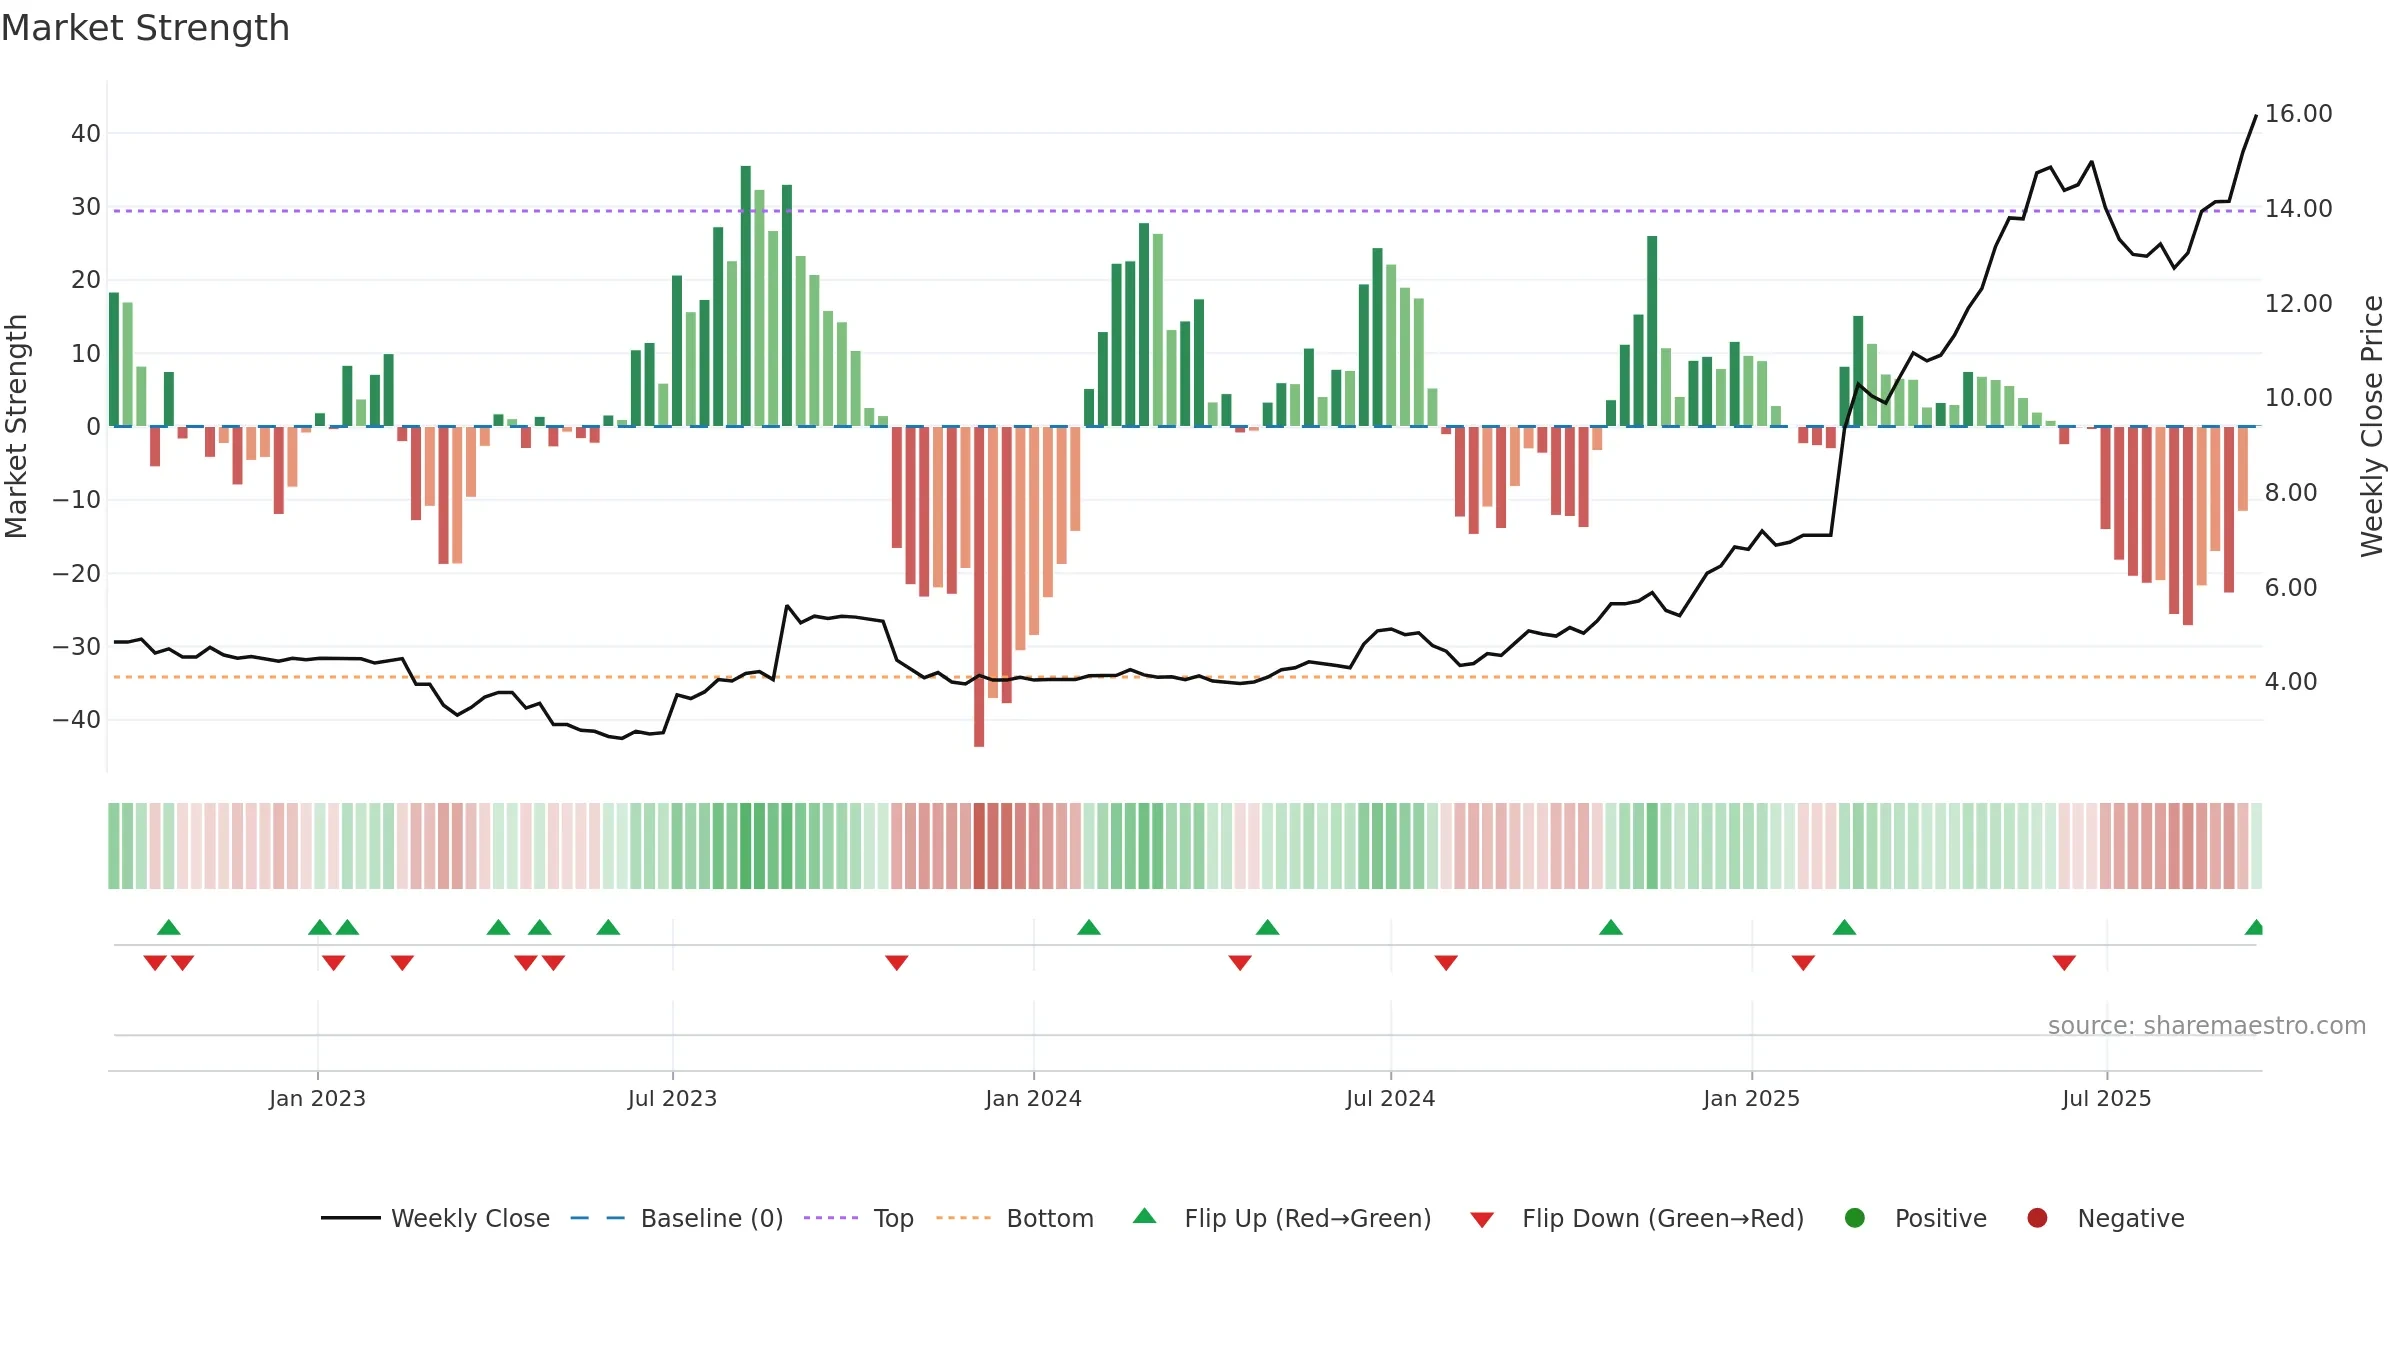This screenshot has width=2400, height=1350.
Task: Click the '20' left axis tick label
Action: coord(86,280)
